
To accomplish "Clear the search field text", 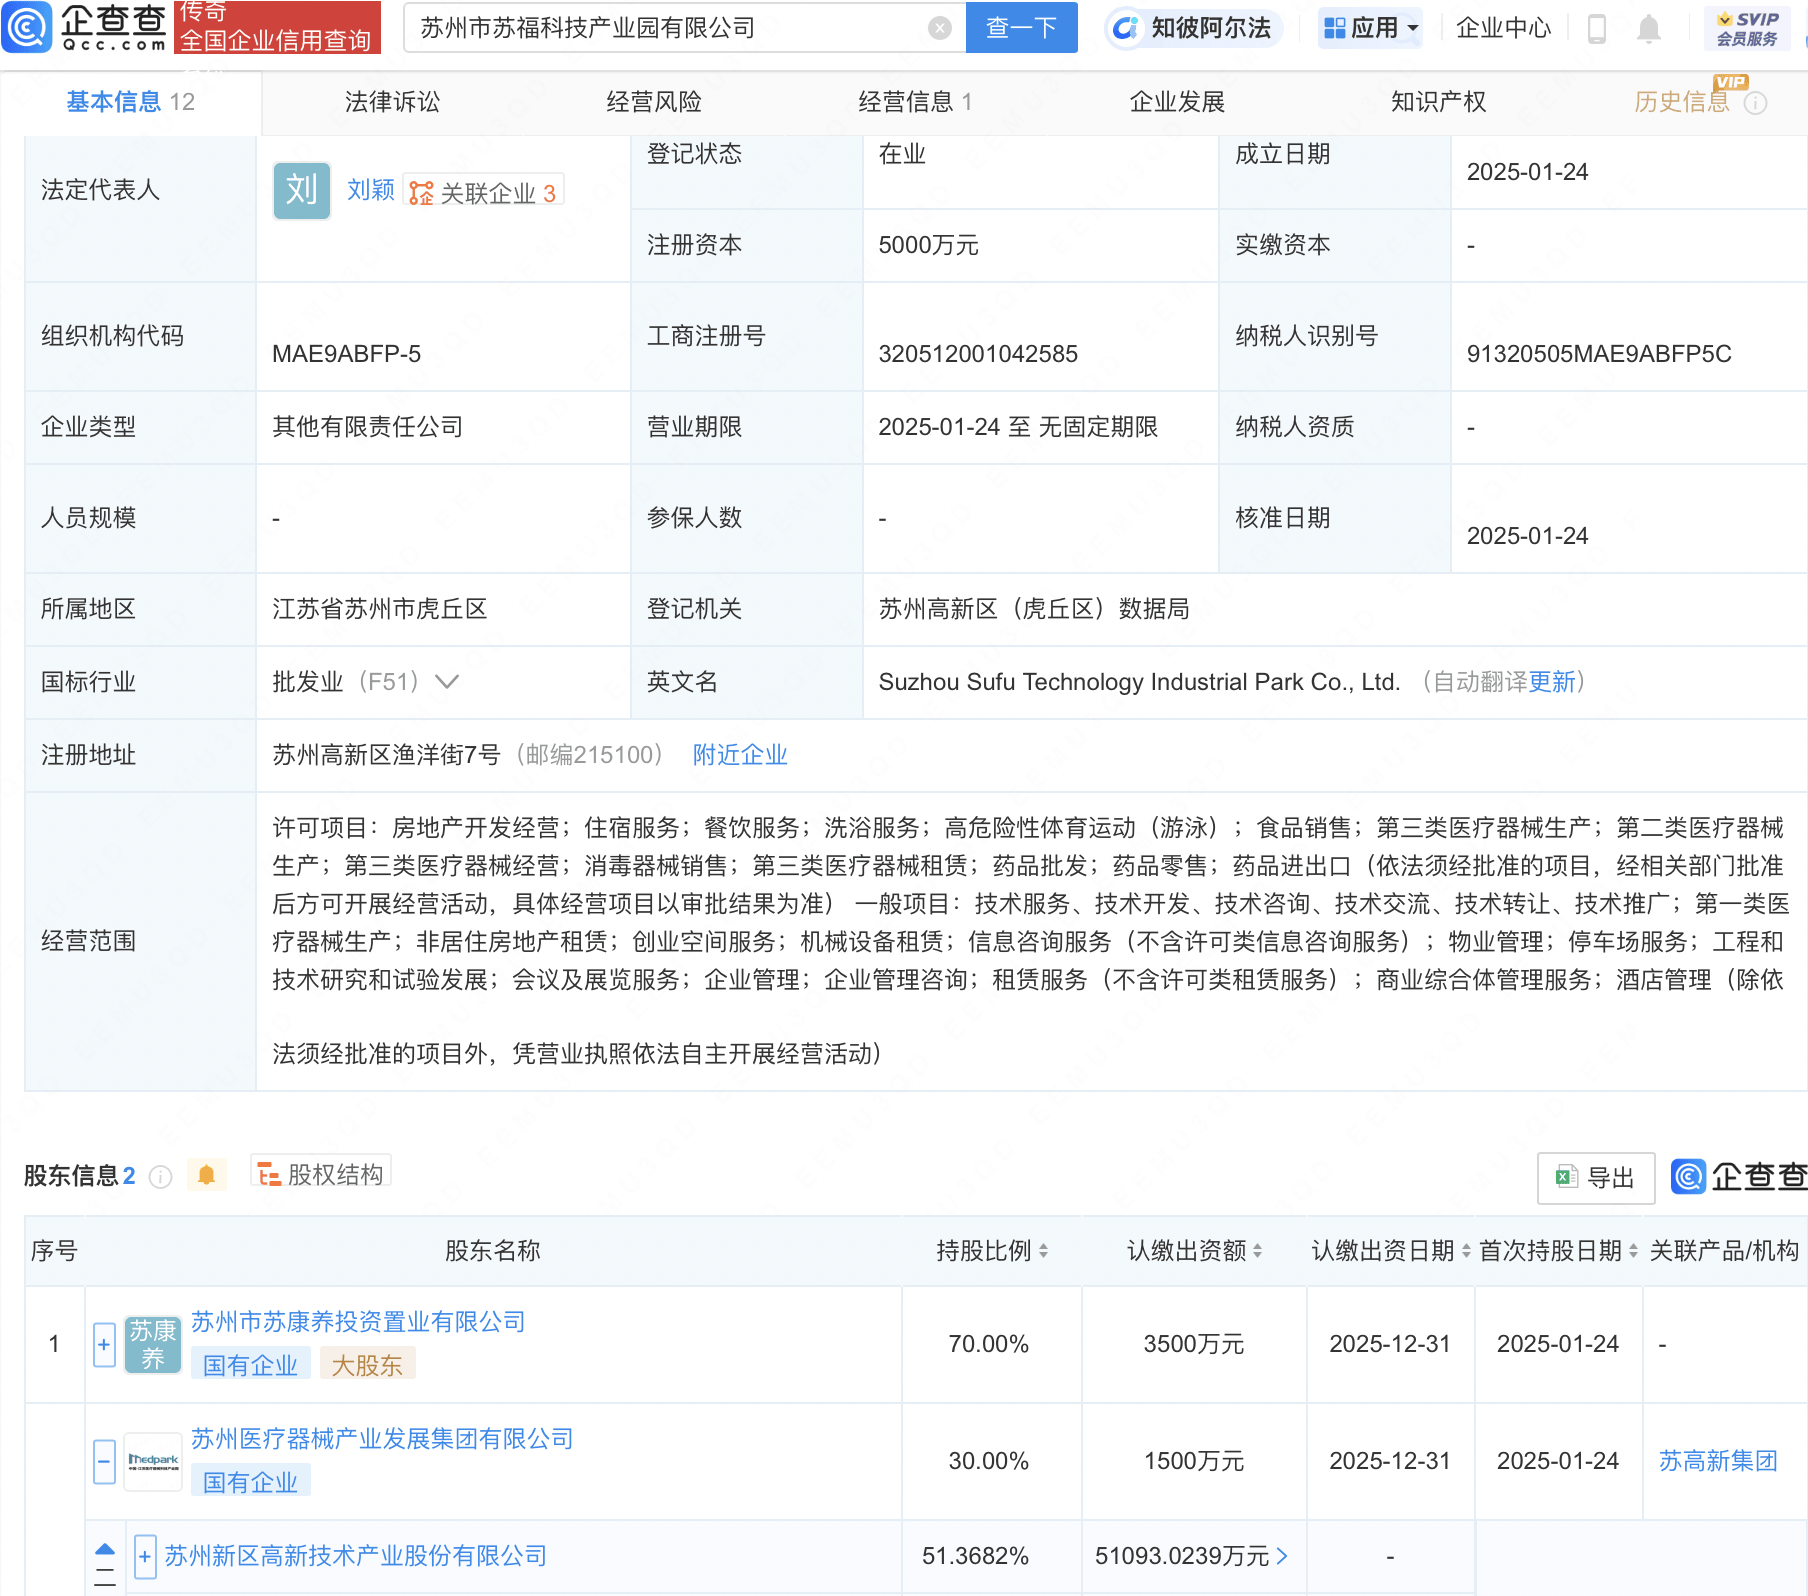I will [x=939, y=28].
